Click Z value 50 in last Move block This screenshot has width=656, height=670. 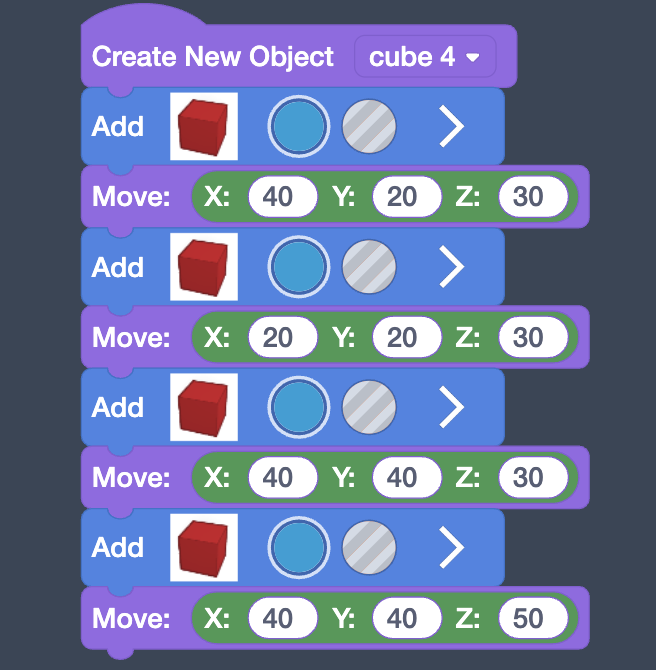coord(527,618)
